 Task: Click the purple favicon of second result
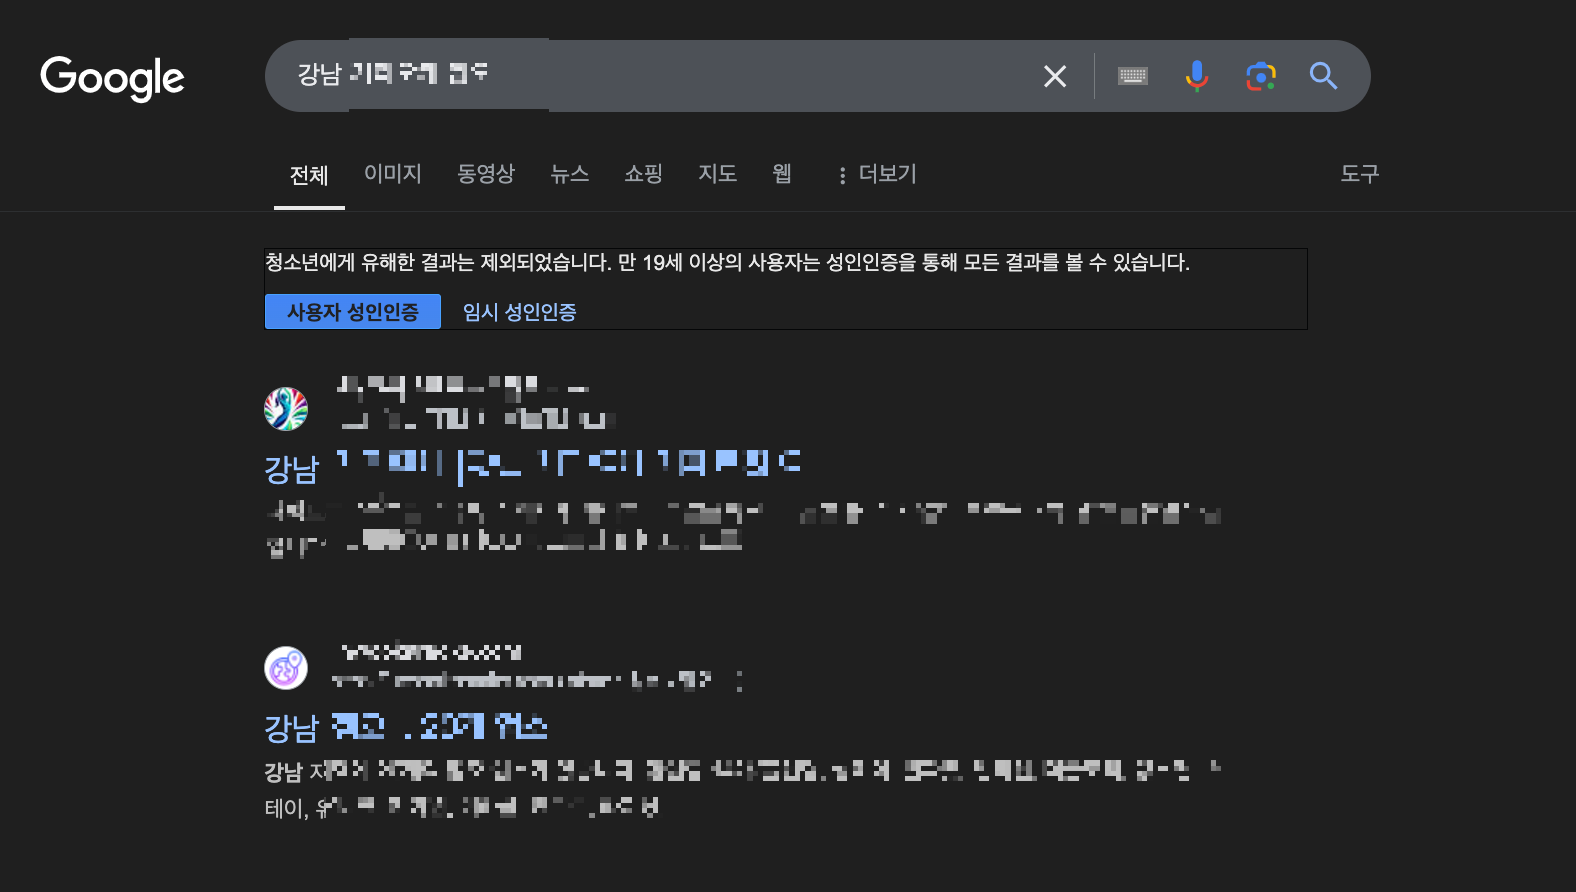[286, 668]
